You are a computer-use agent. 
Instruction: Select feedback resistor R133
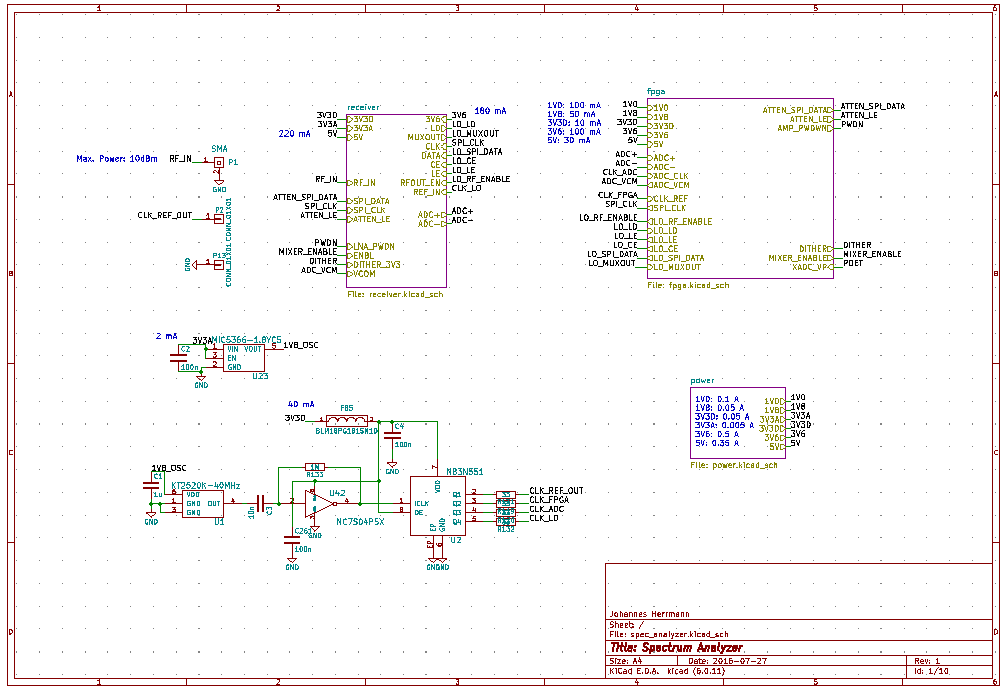point(314,467)
